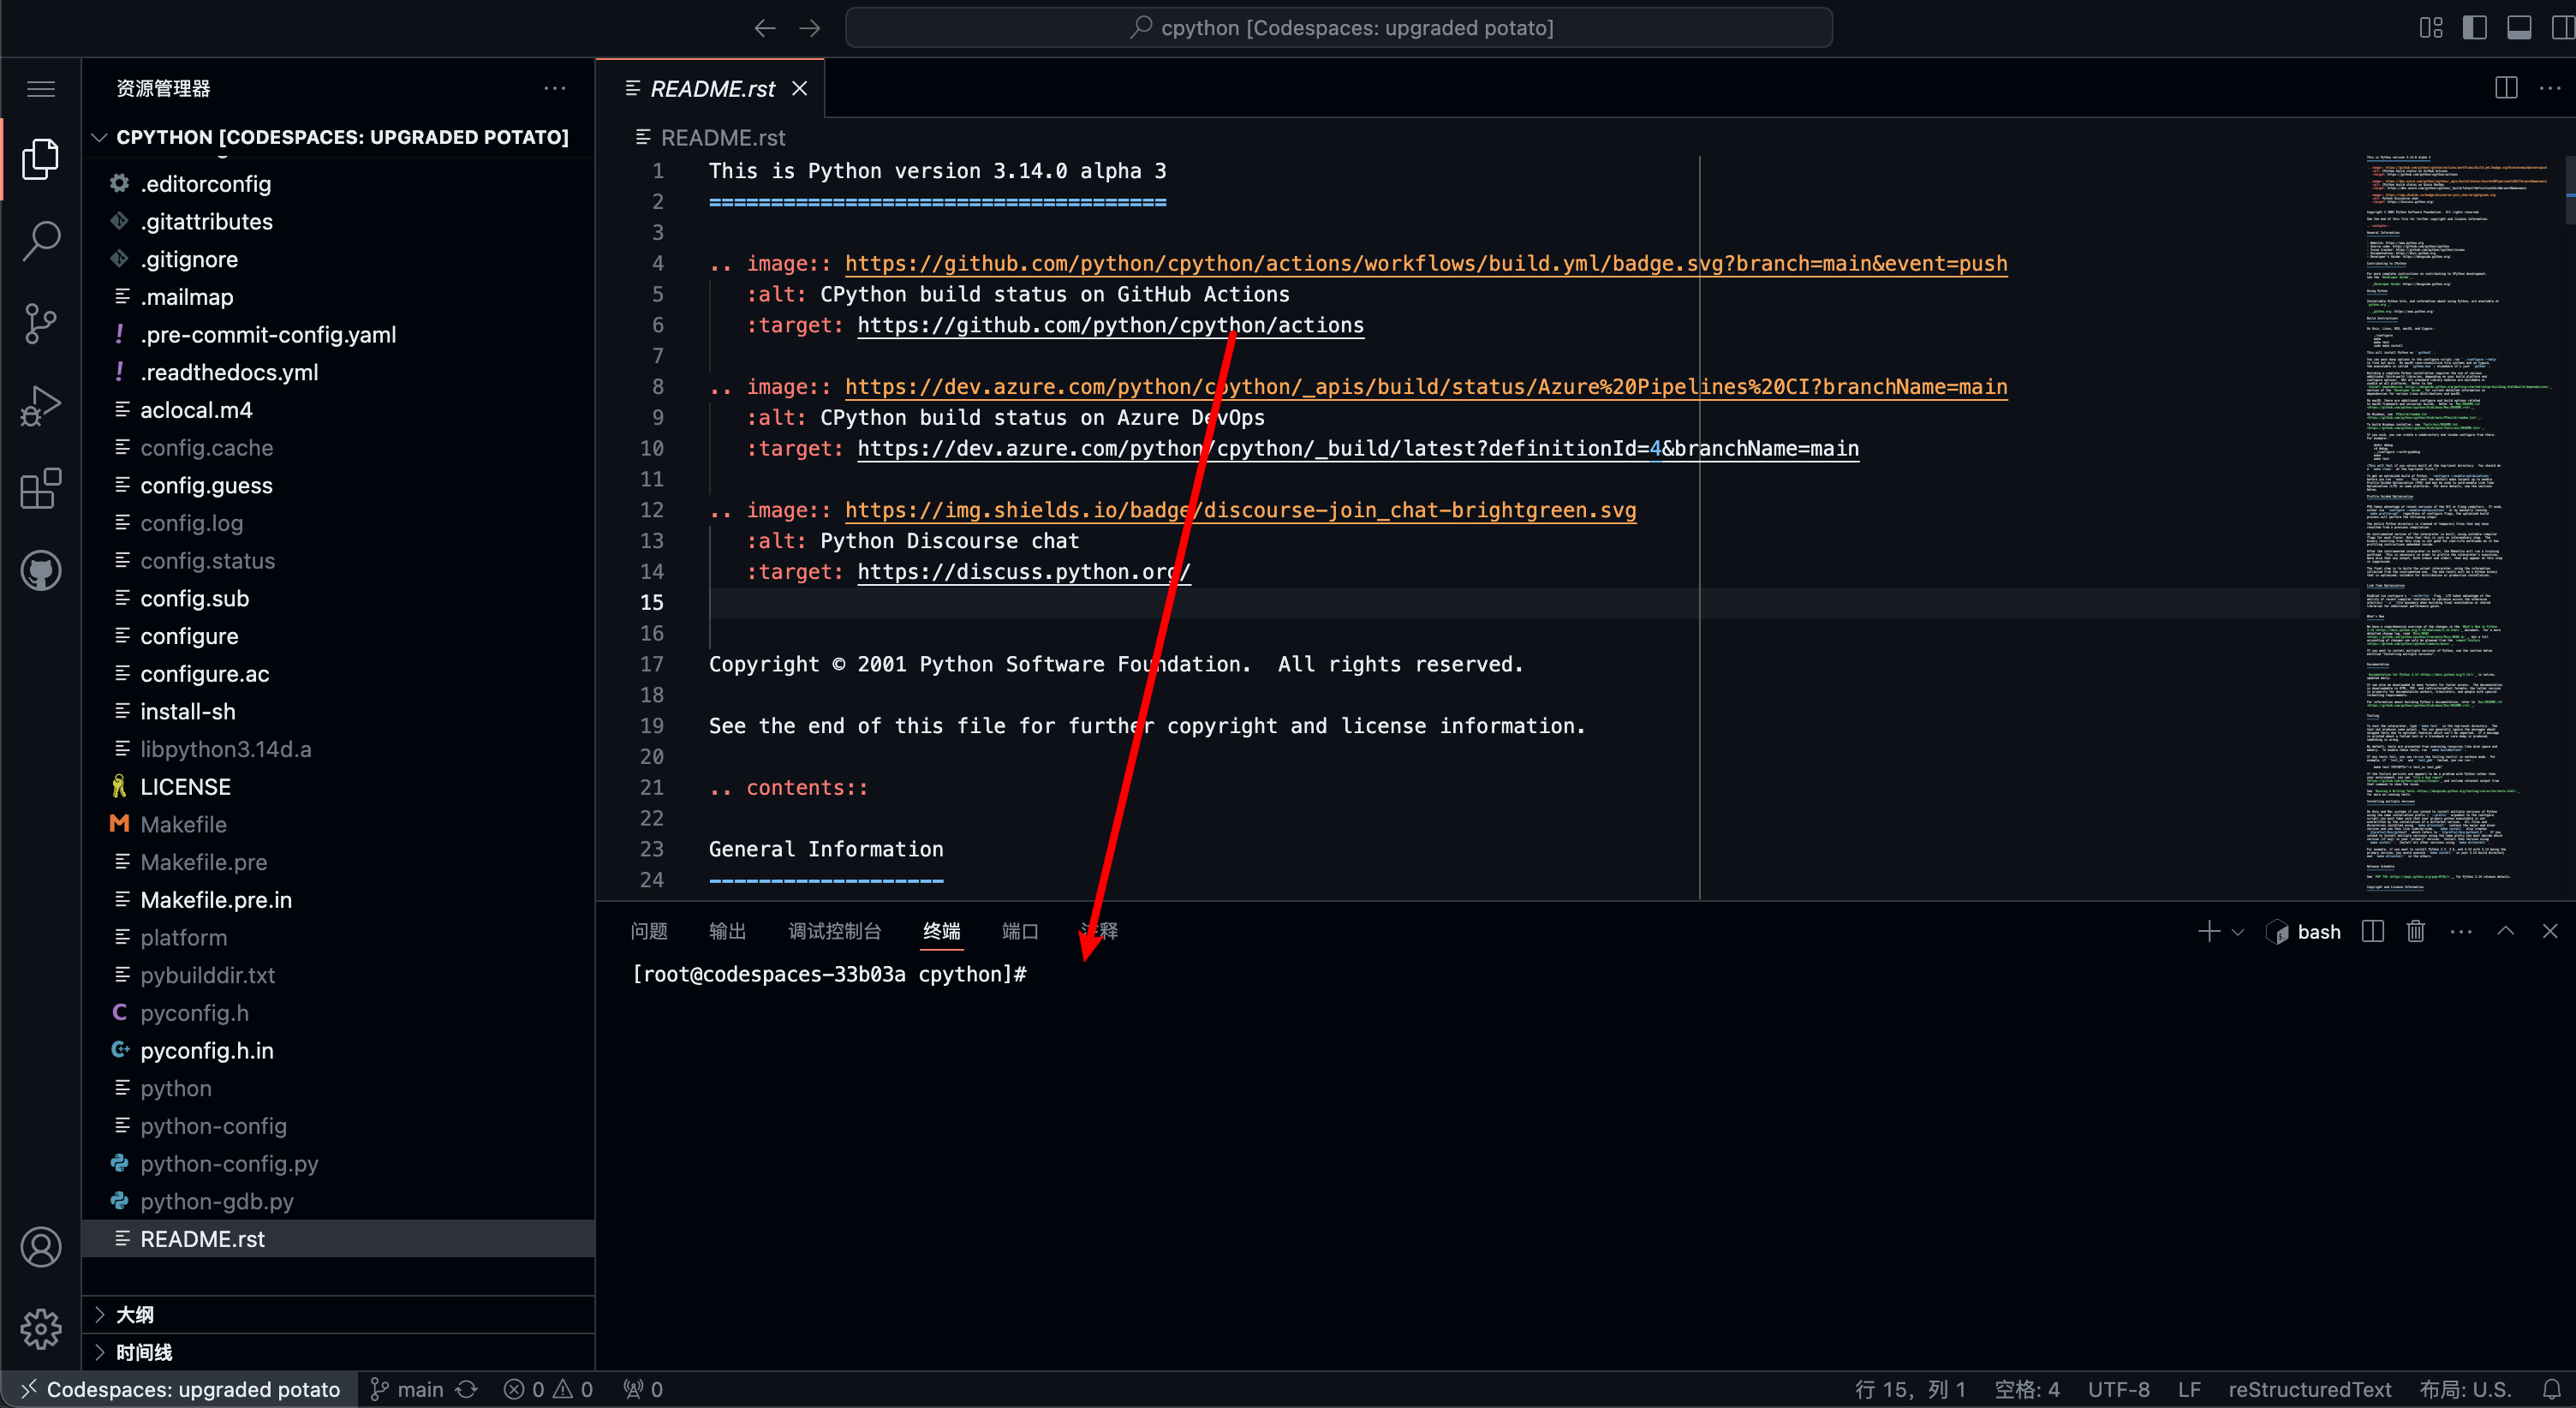Click the command center search field
The image size is (2576, 1408).
point(1338,27)
